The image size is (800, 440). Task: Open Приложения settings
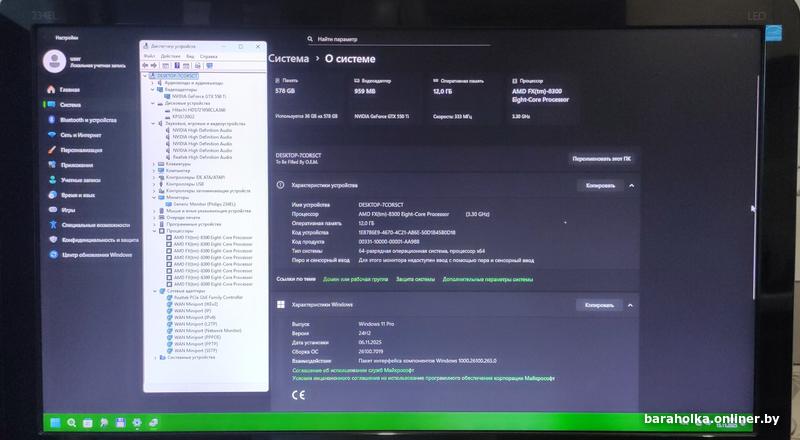point(71,165)
